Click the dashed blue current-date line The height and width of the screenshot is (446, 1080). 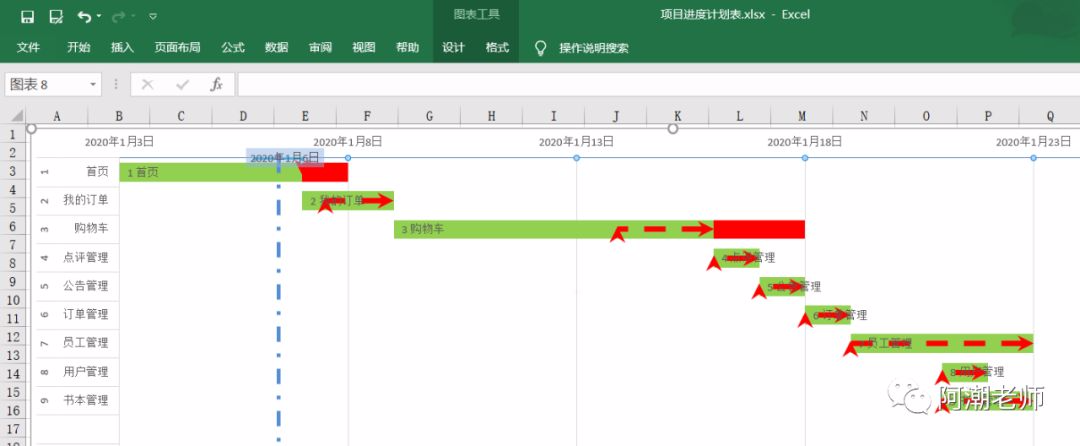278,303
